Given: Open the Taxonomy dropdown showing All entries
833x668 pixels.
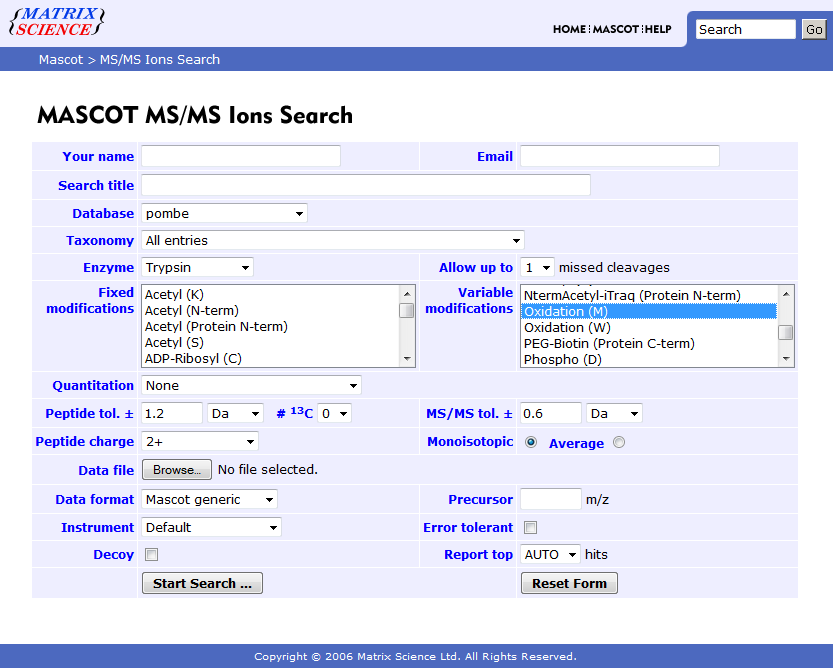Looking at the screenshot, I should [x=333, y=240].
